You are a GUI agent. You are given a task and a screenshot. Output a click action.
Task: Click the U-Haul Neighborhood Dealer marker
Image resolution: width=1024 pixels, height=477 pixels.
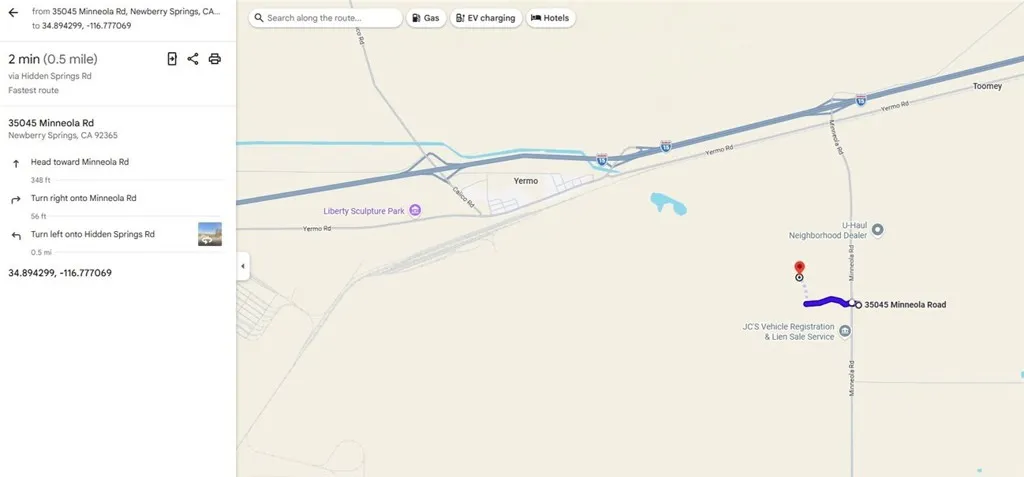(878, 229)
